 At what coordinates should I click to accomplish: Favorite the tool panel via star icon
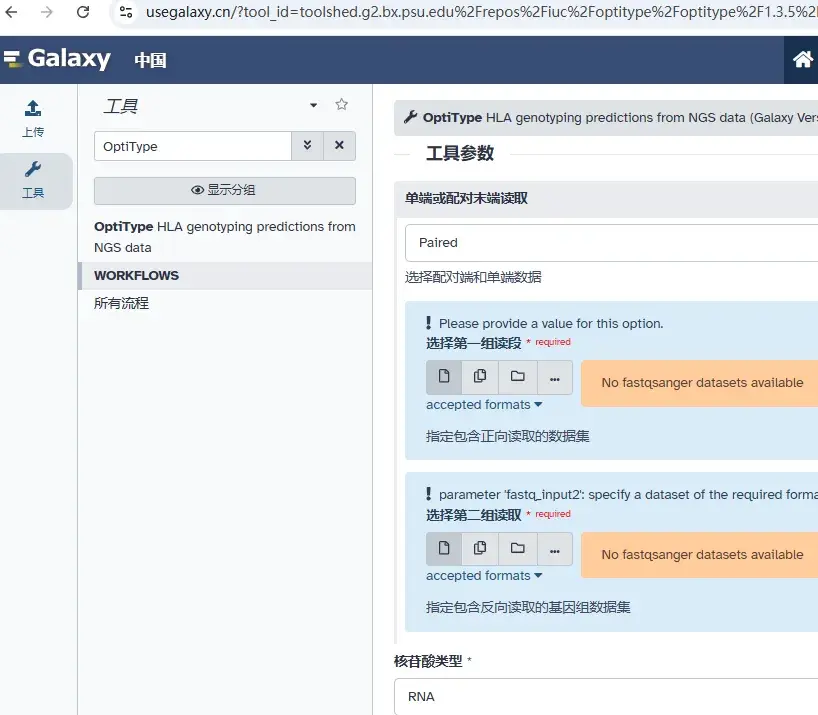[341, 104]
